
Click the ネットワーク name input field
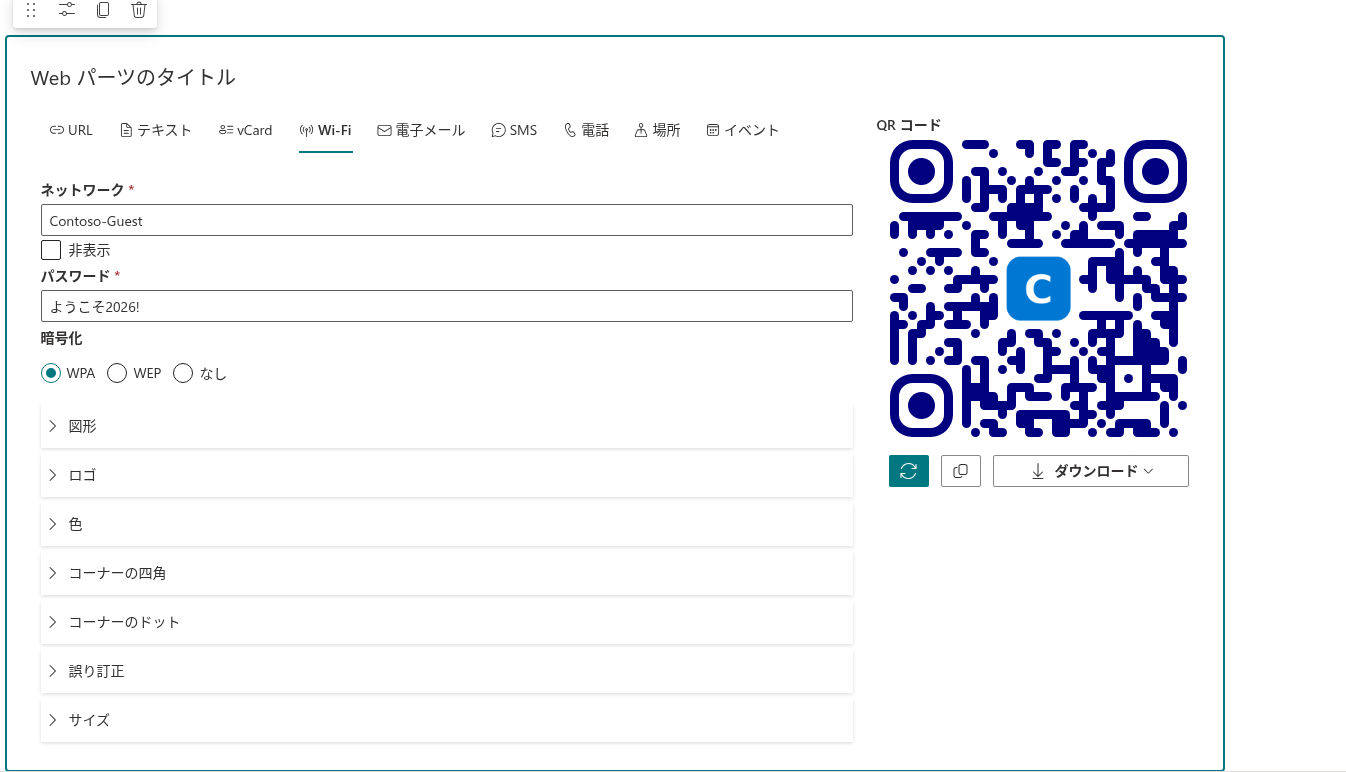click(447, 220)
